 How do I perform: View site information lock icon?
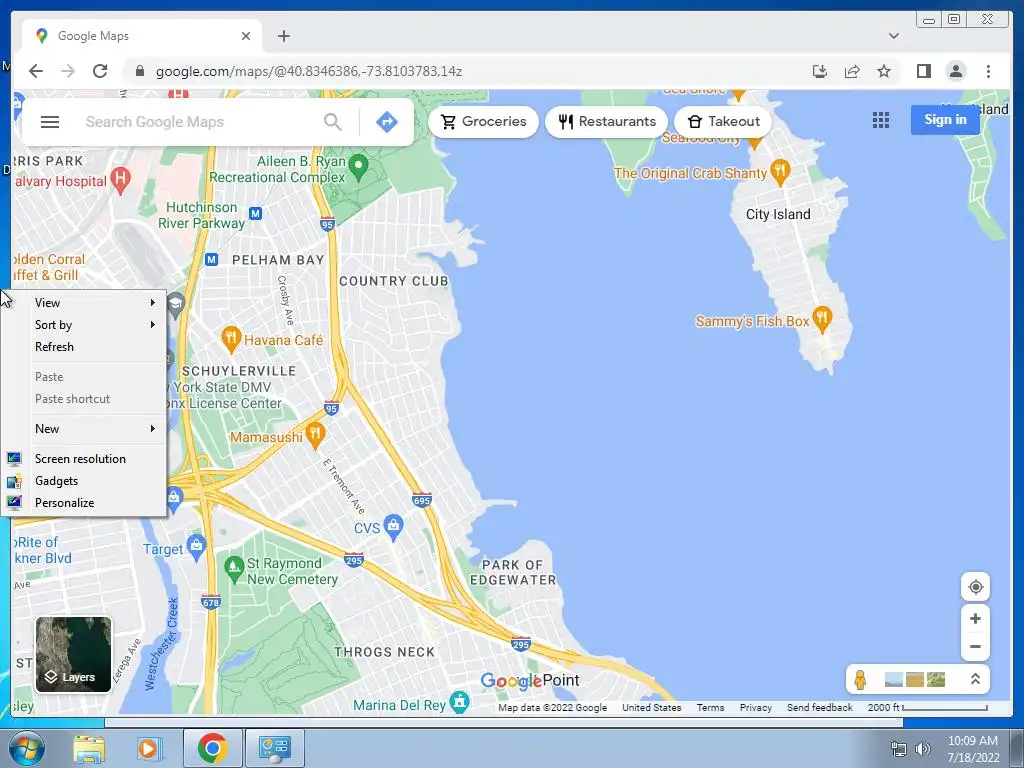[140, 71]
